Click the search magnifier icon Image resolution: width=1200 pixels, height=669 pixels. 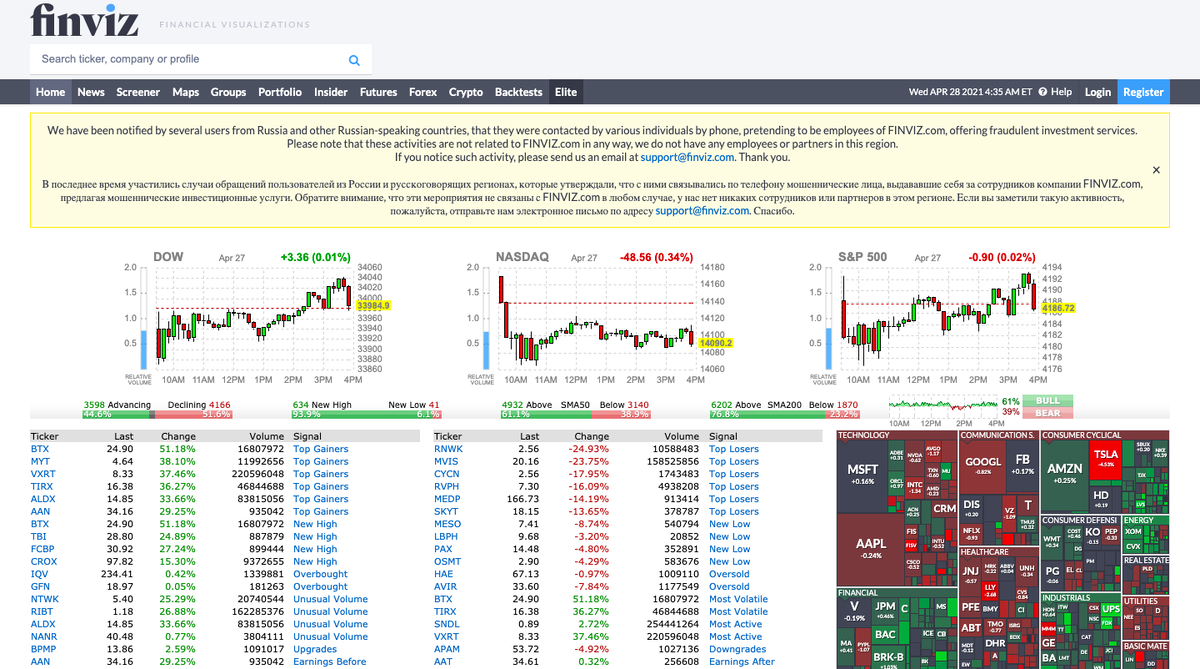tap(353, 60)
